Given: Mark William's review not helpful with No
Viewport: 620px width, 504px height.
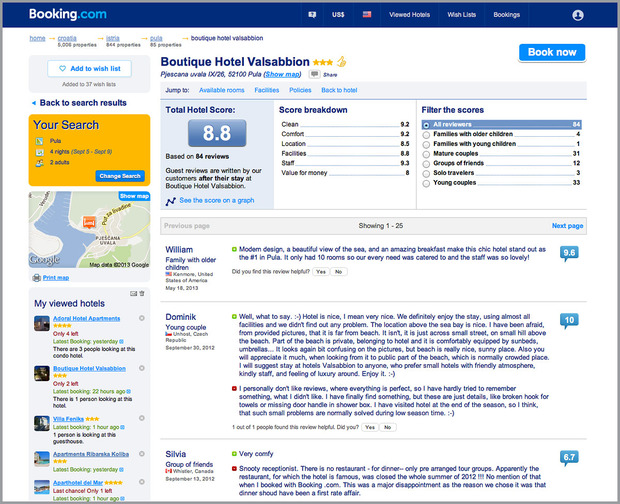Looking at the screenshot, I should point(338,272).
